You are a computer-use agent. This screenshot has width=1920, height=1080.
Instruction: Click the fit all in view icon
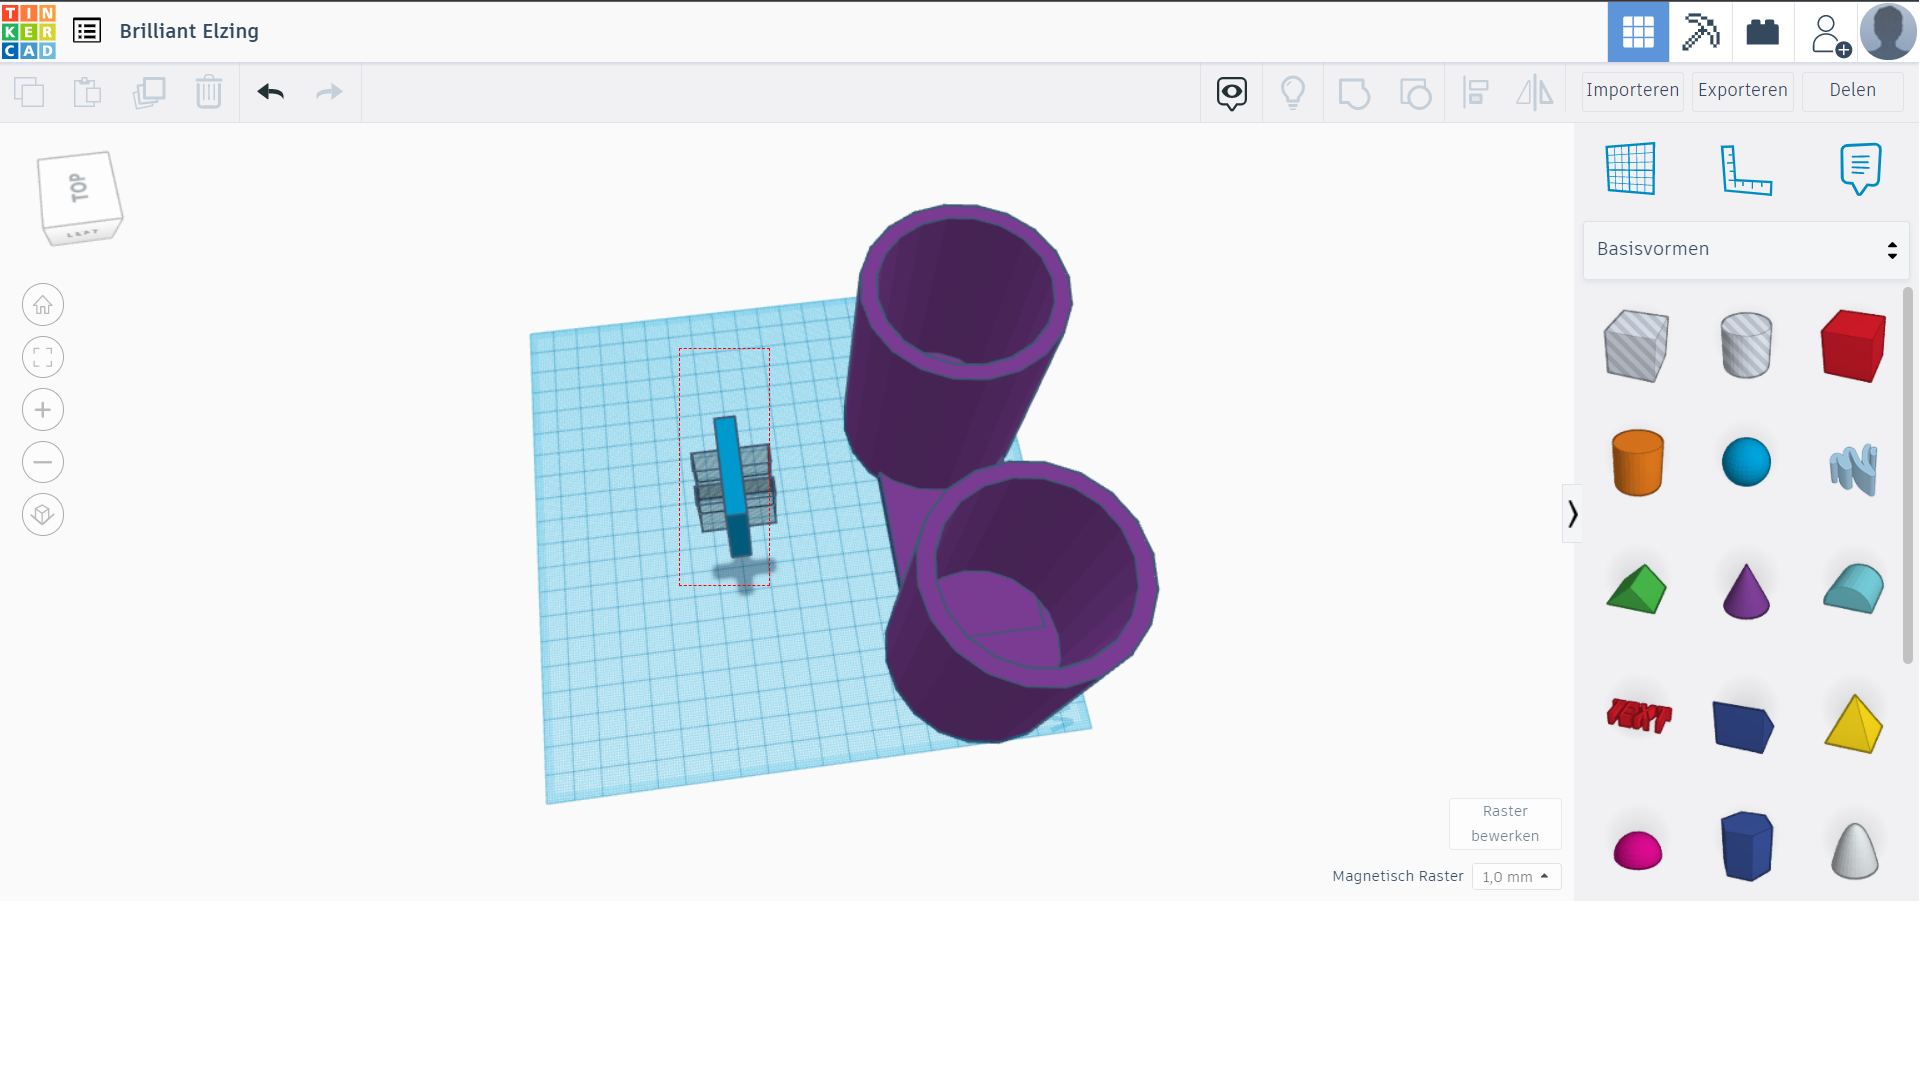coord(43,357)
